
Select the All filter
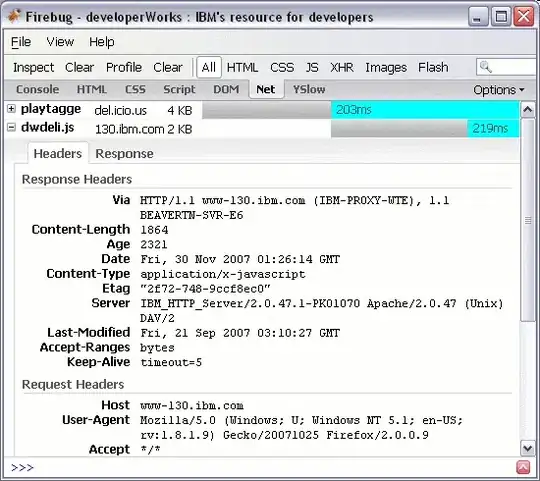209,67
